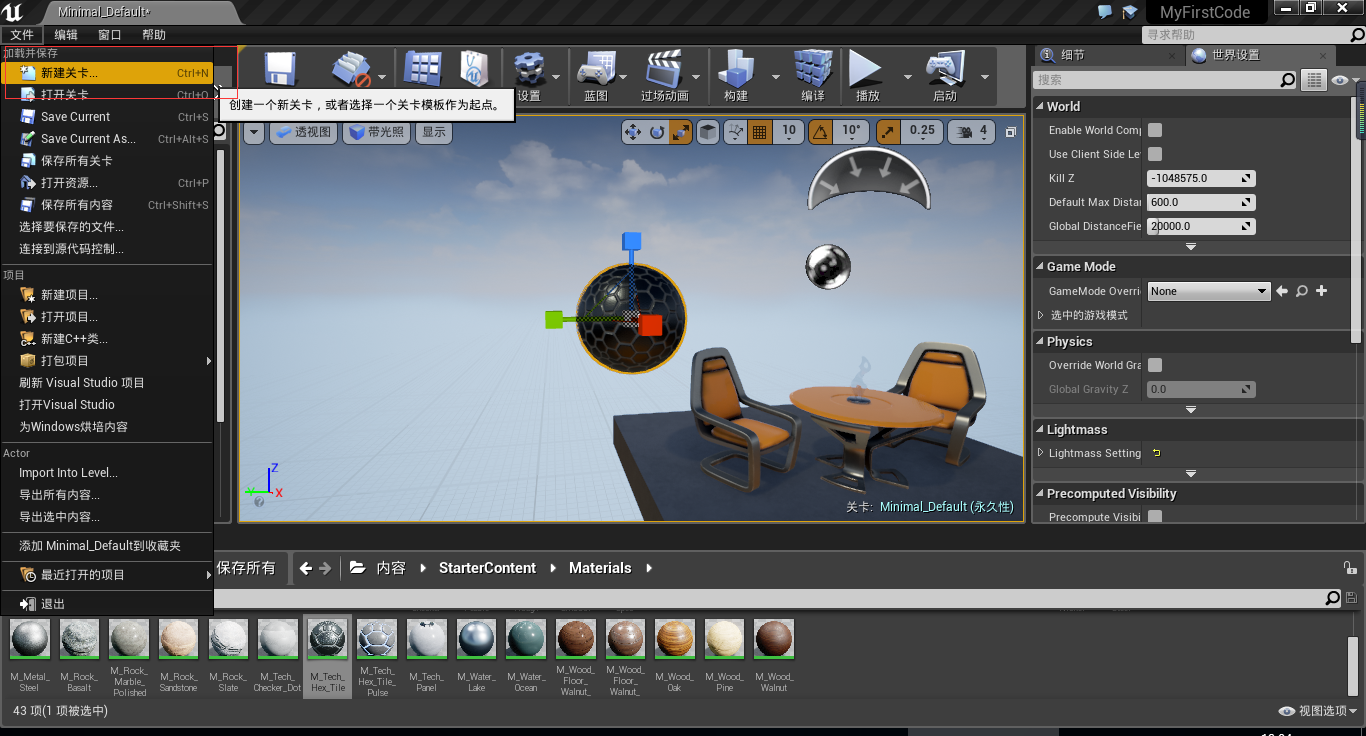
Task: Open the GameMode Override None dropdown
Action: [x=1209, y=291]
